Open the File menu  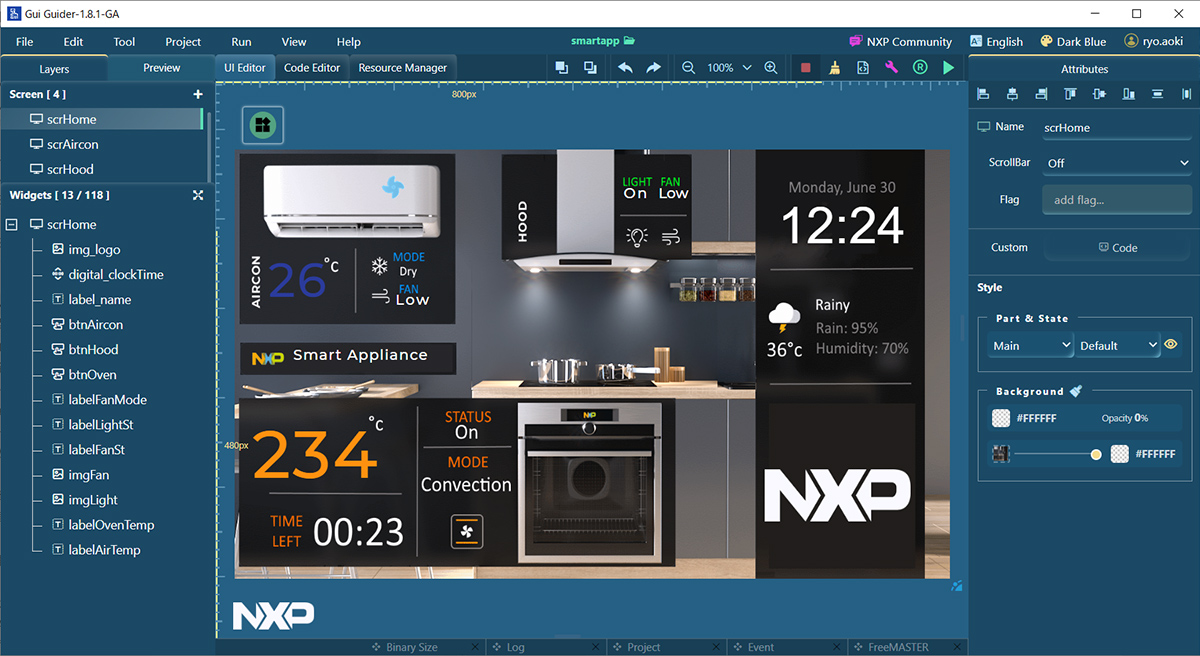[x=25, y=42]
